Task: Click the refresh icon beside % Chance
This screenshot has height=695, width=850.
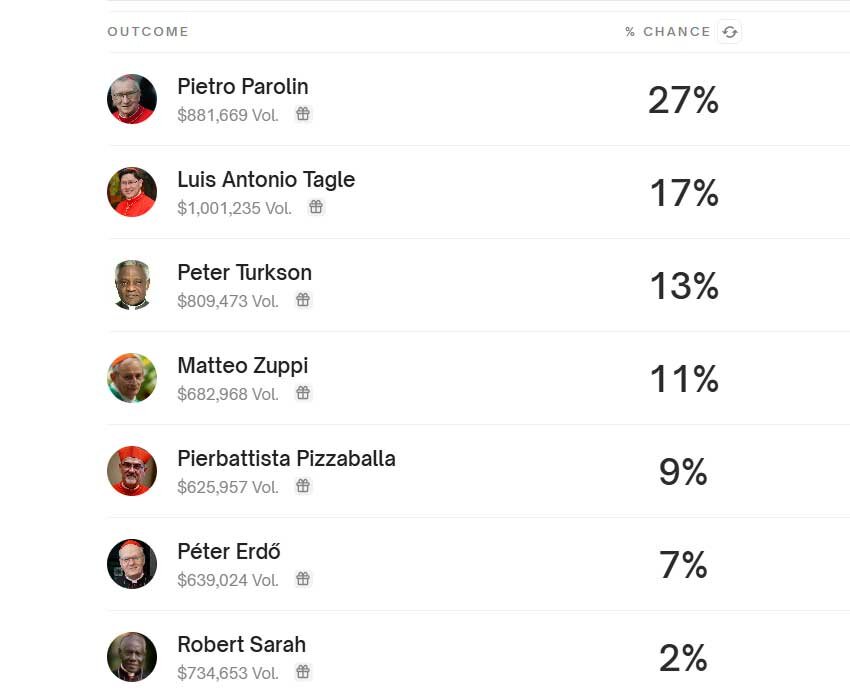Action: click(730, 32)
